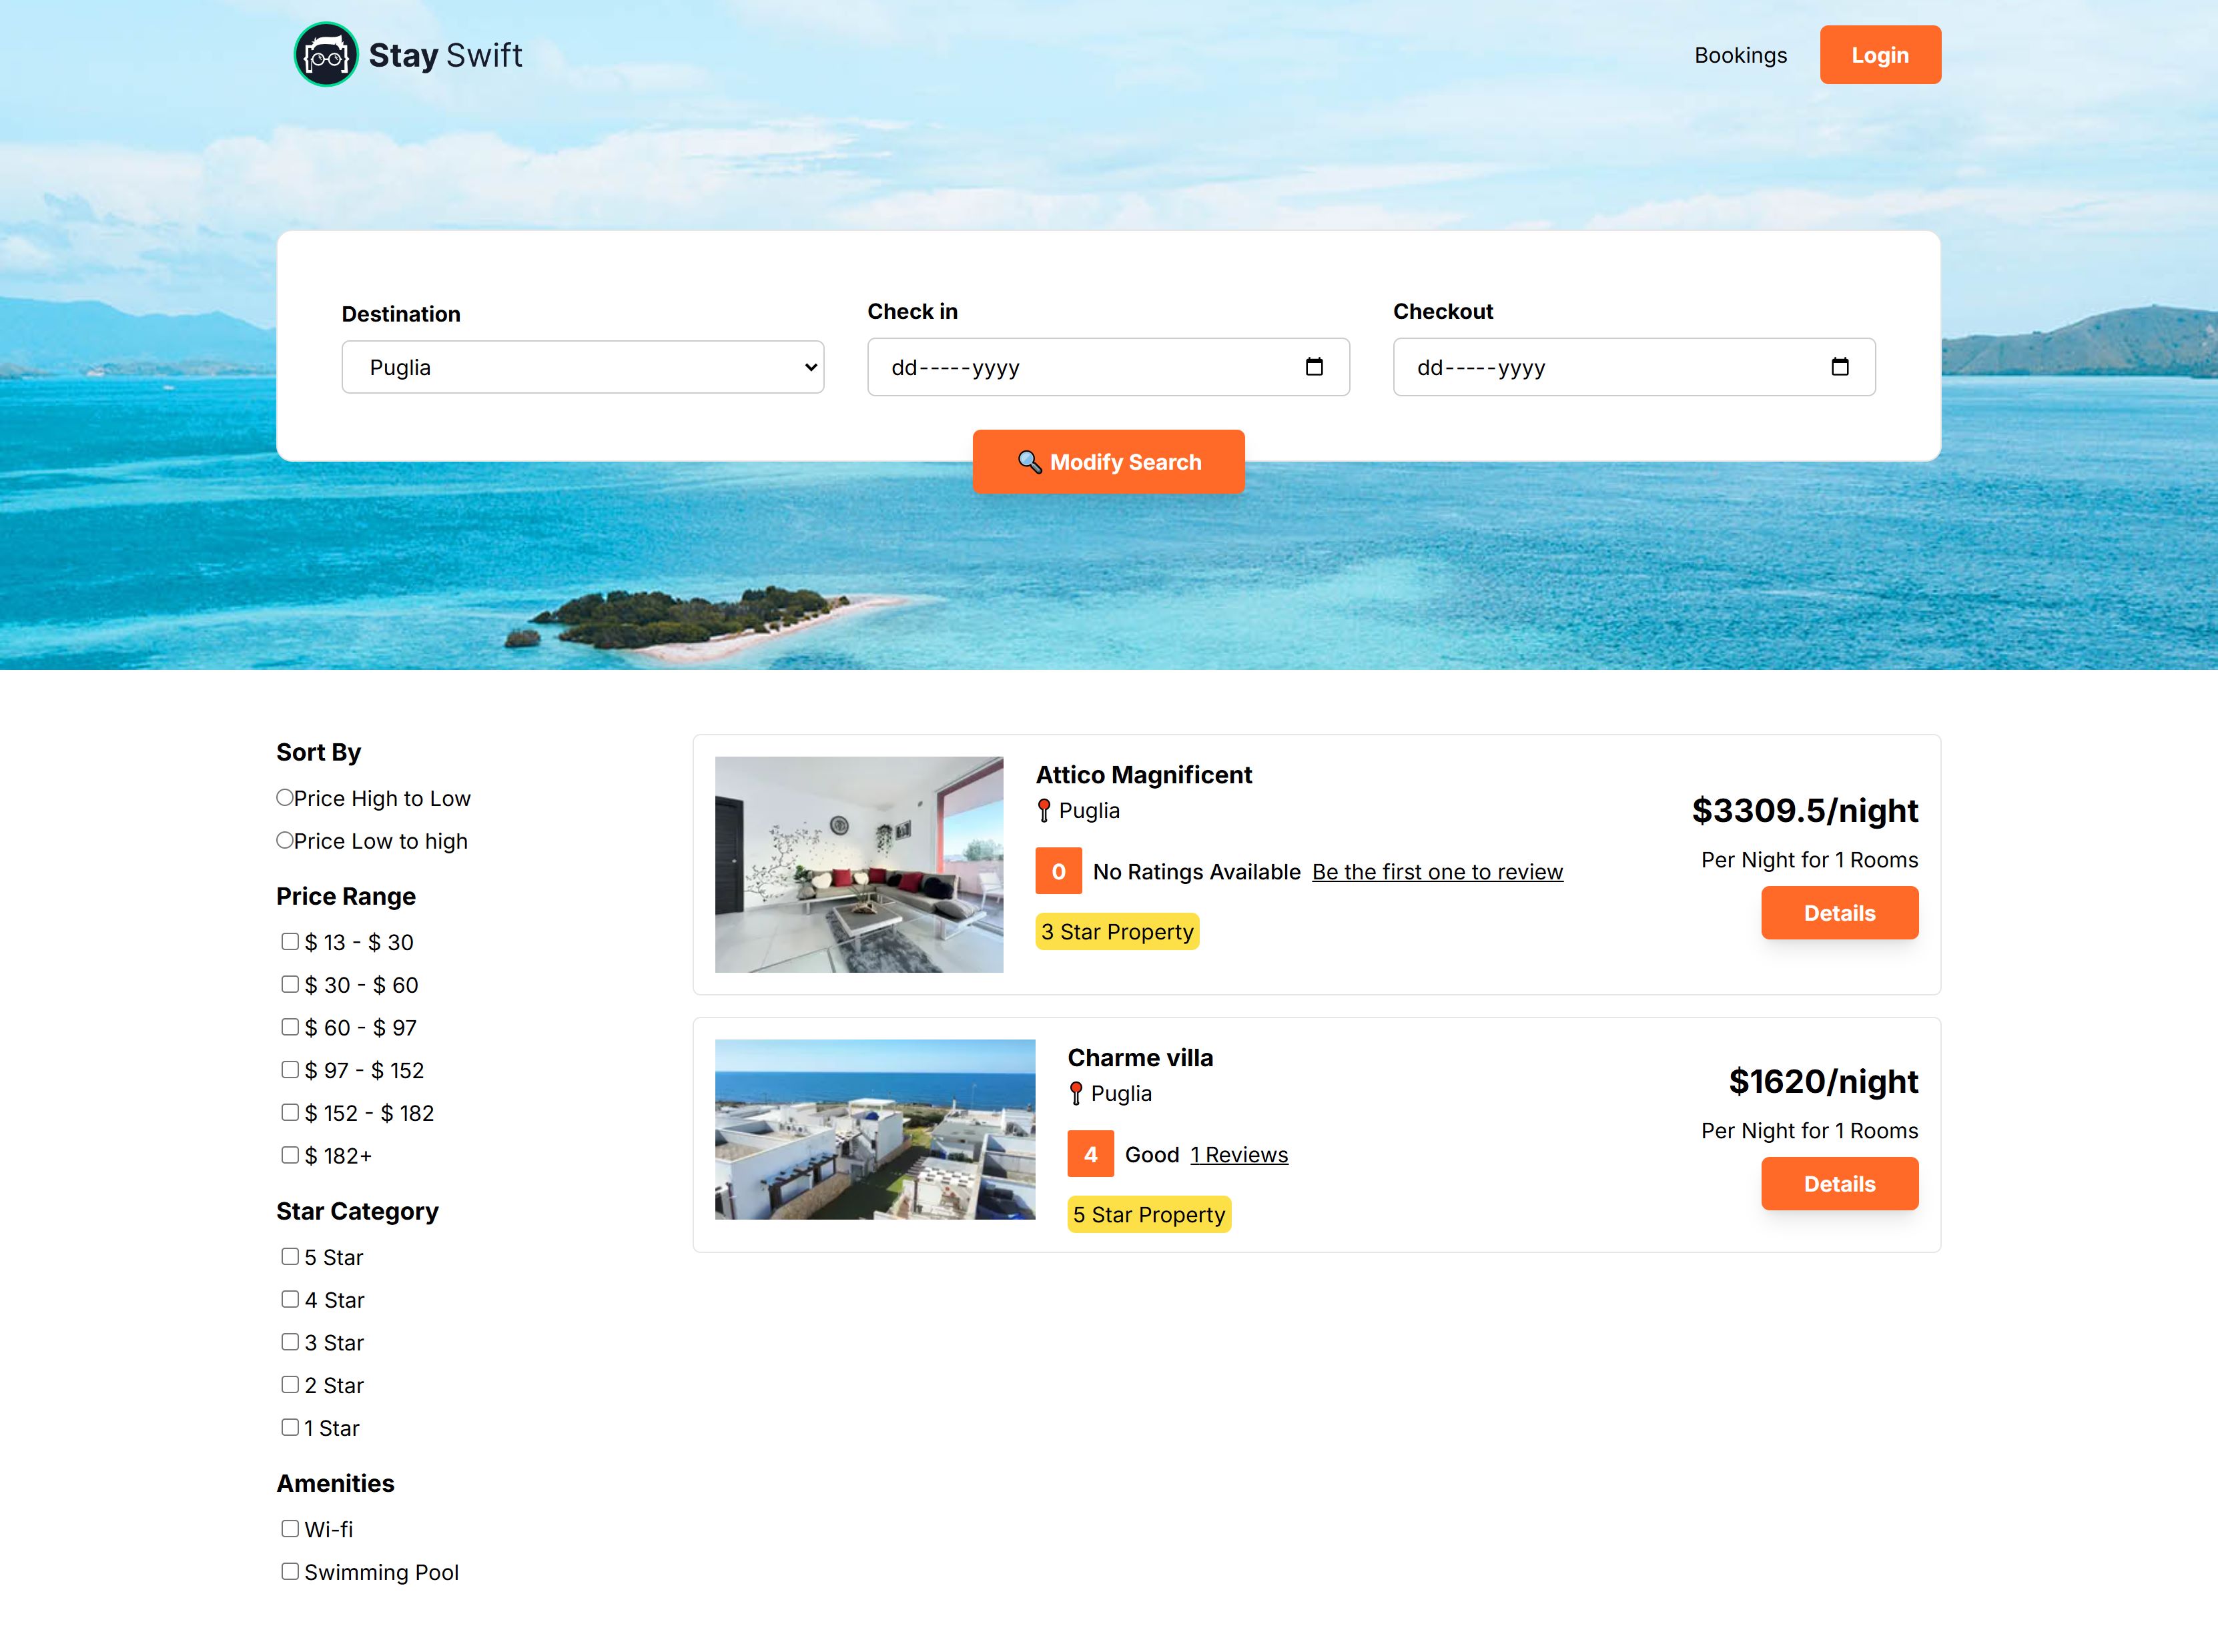
Task: Check the $ 30 - $ 60 price range
Action: (x=290, y=984)
